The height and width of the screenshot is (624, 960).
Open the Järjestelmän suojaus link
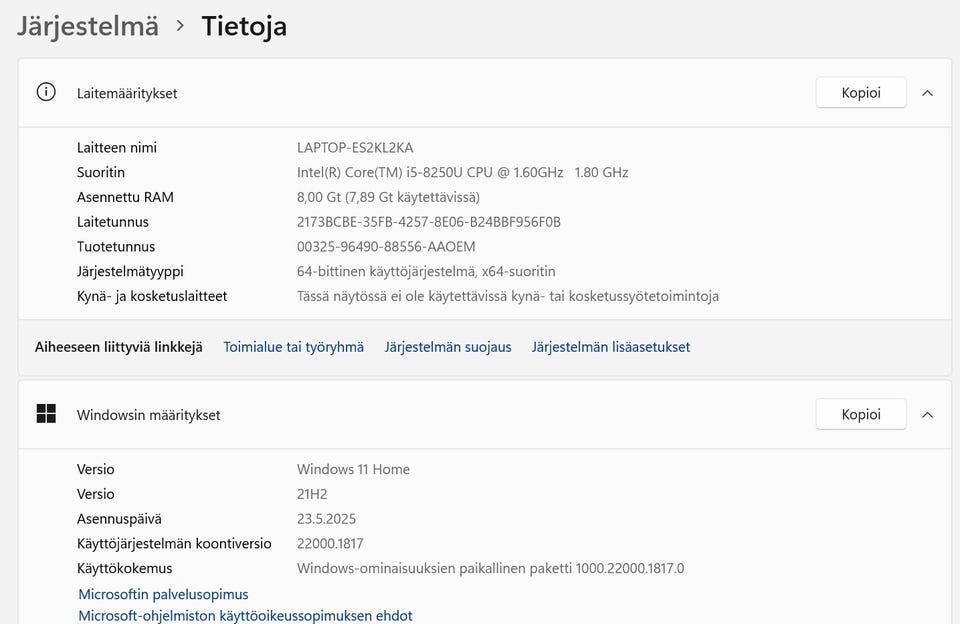(448, 347)
